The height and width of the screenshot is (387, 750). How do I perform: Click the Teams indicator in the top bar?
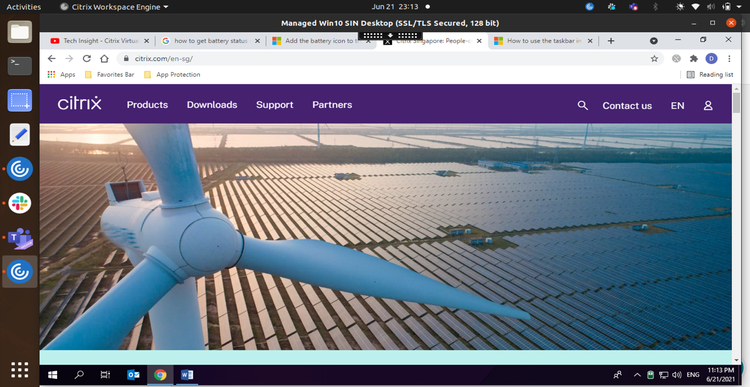click(634, 7)
